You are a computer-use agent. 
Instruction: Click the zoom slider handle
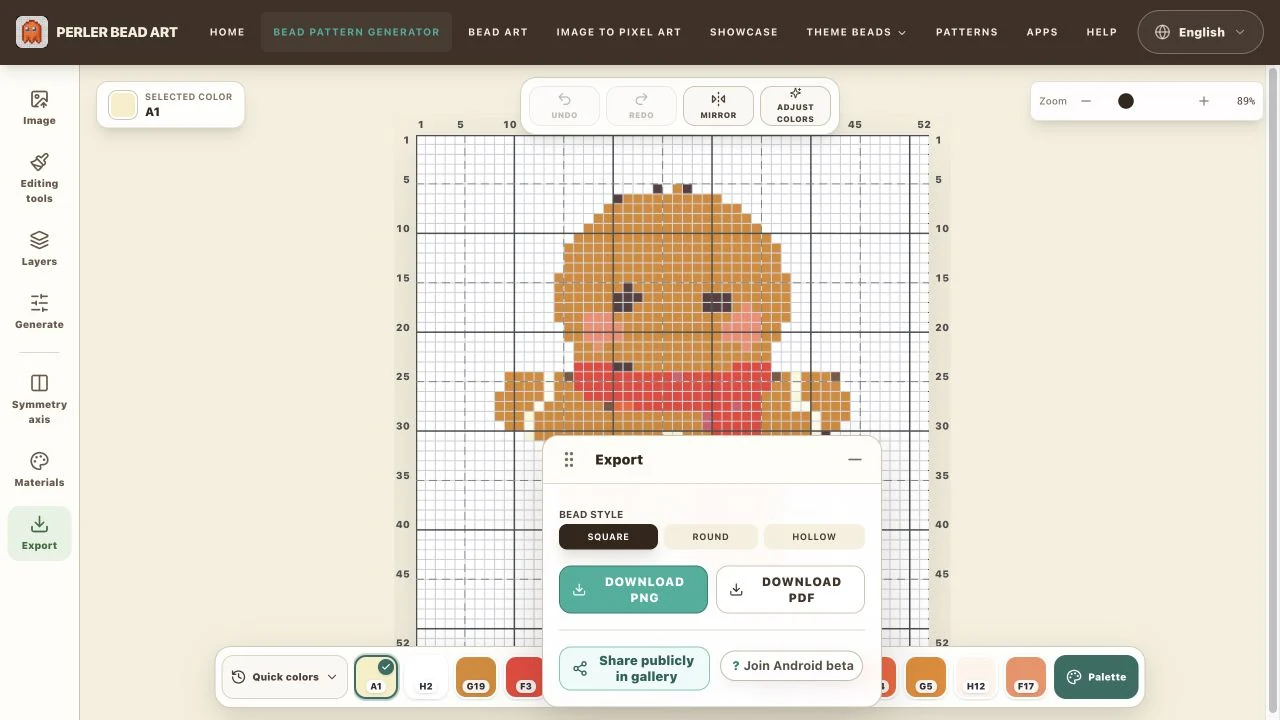1126,101
